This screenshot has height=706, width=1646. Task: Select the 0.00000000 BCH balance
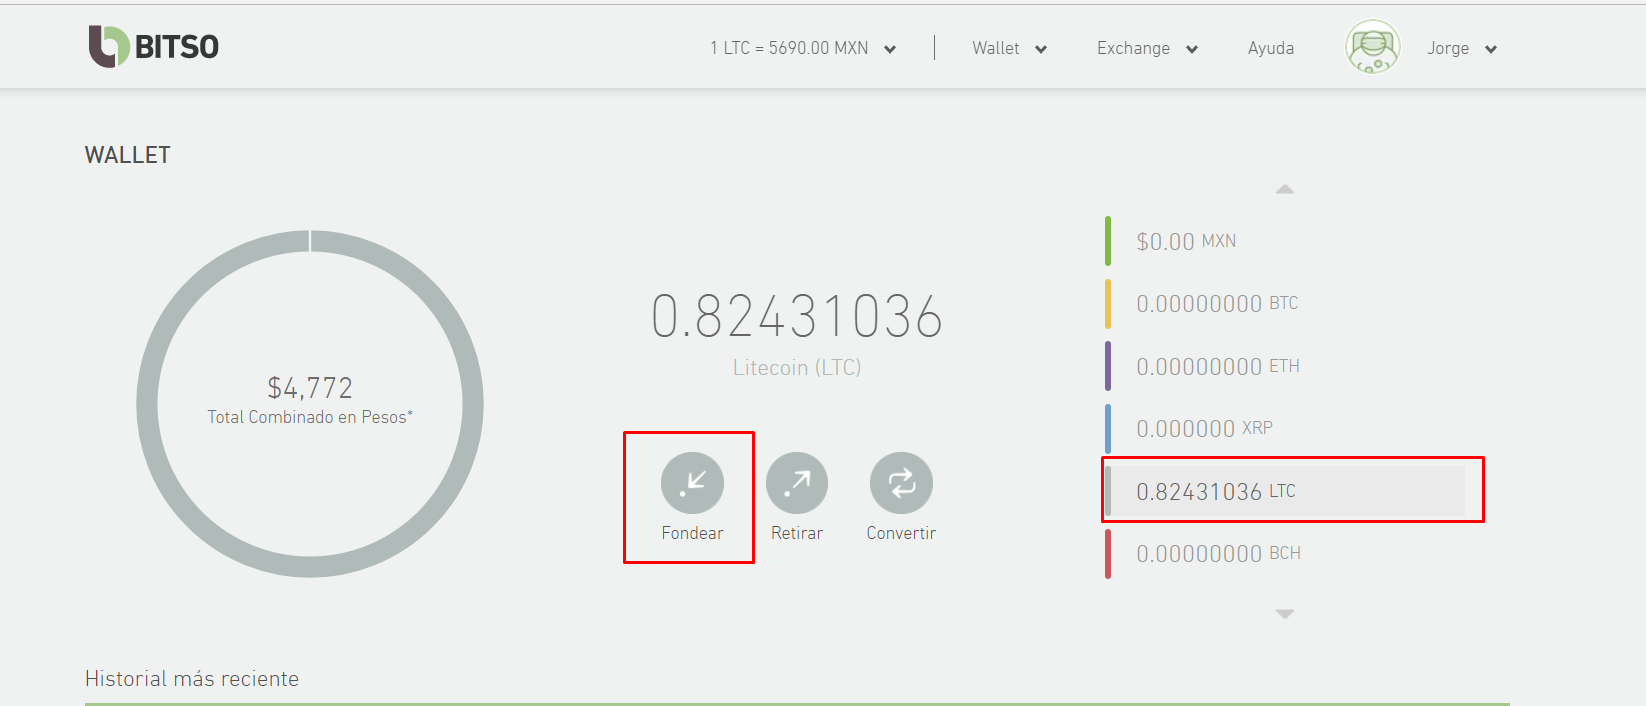pos(1285,553)
